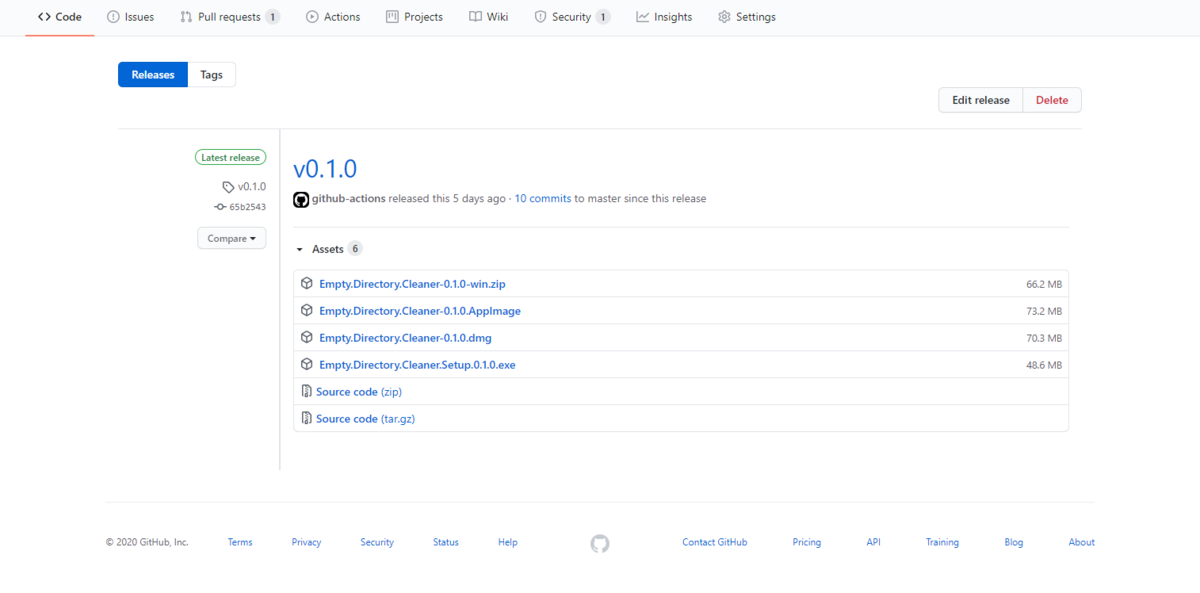Open the Training footer link

click(x=942, y=543)
